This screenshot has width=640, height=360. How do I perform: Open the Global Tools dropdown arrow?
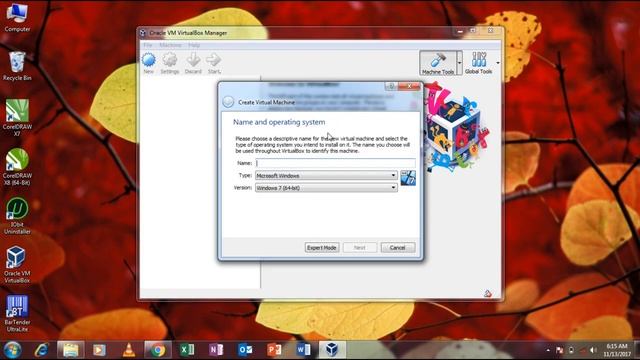[x=498, y=63]
